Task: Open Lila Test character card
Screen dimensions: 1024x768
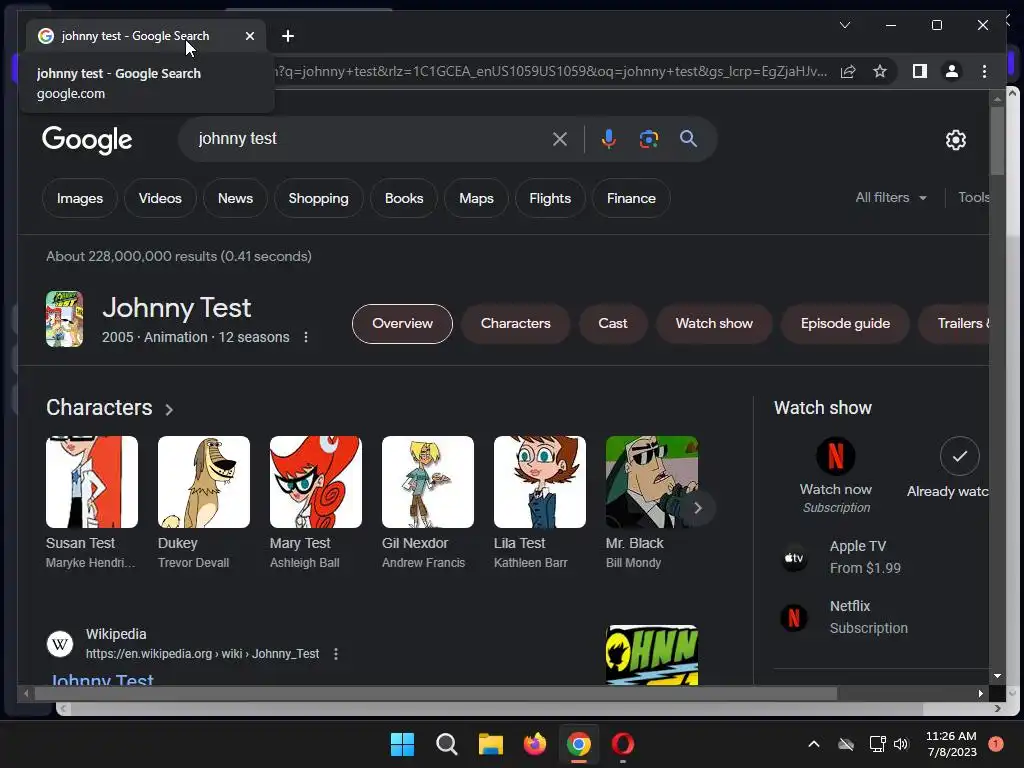Action: (x=539, y=503)
